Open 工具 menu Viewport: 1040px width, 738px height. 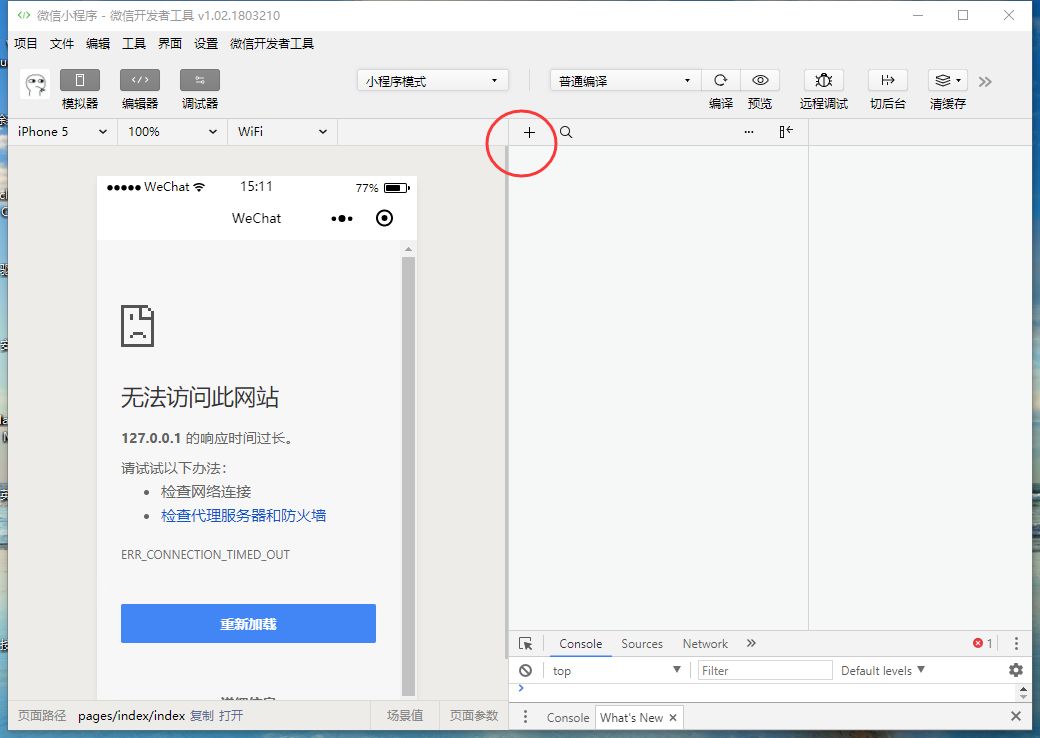[133, 44]
